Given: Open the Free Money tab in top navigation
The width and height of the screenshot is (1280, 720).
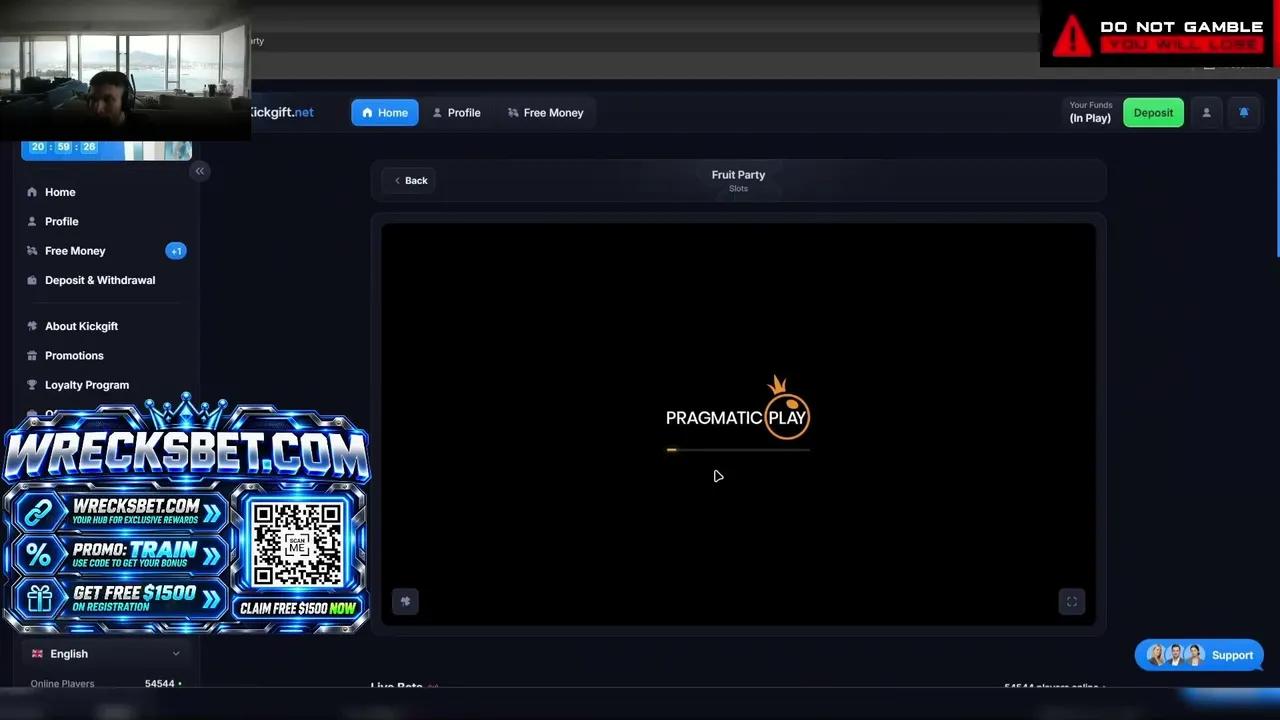Looking at the screenshot, I should pyautogui.click(x=545, y=113).
